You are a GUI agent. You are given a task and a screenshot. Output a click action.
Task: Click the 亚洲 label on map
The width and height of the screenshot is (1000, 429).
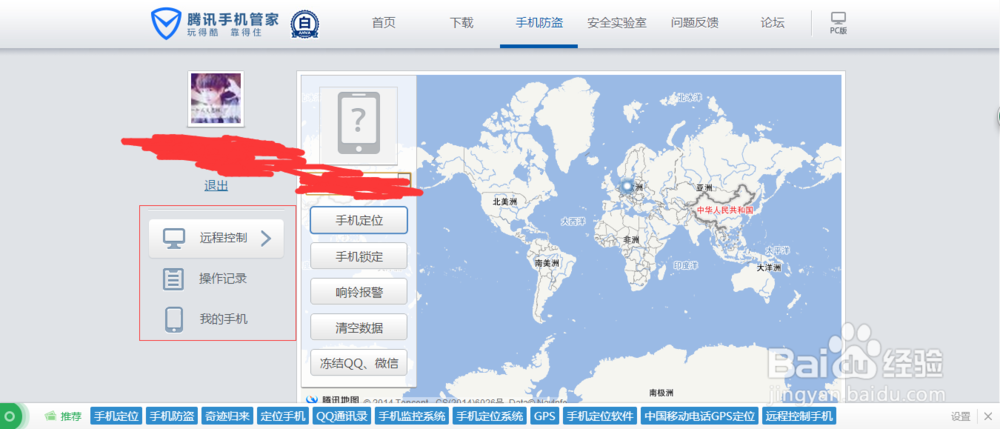coord(704,188)
